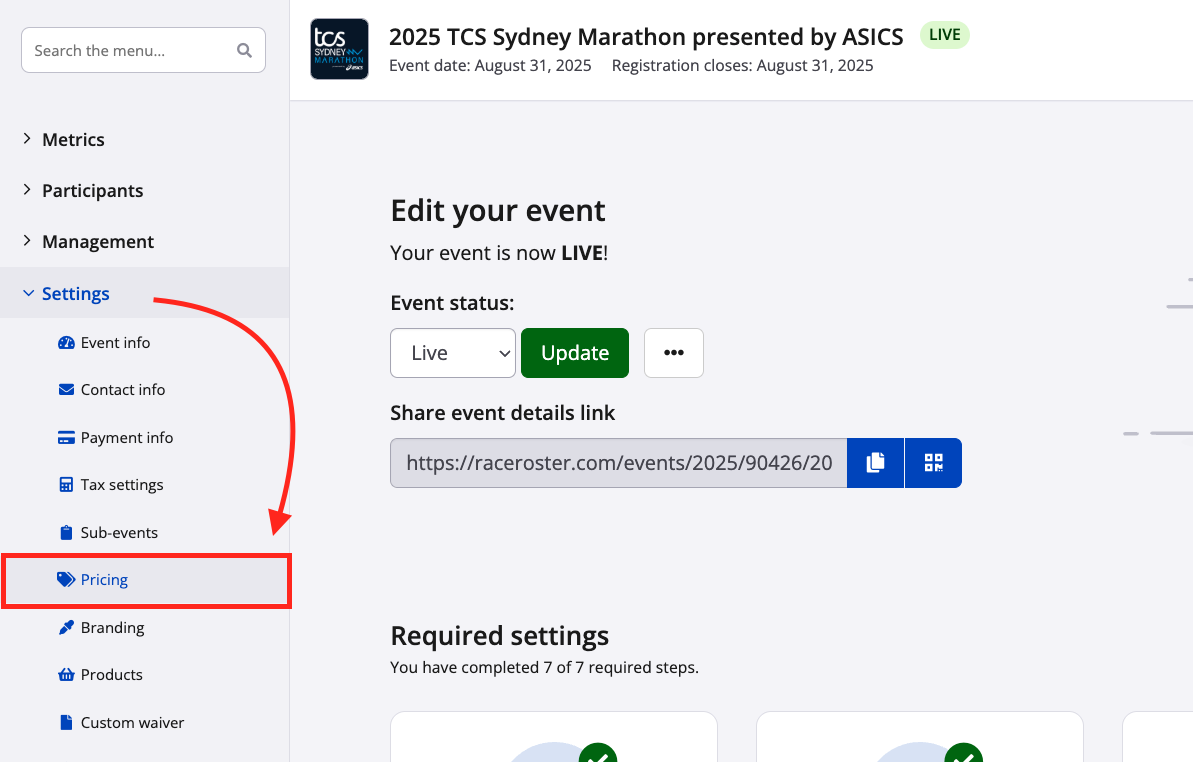Click the Event info gauge icon
The image size is (1193, 762).
point(67,343)
